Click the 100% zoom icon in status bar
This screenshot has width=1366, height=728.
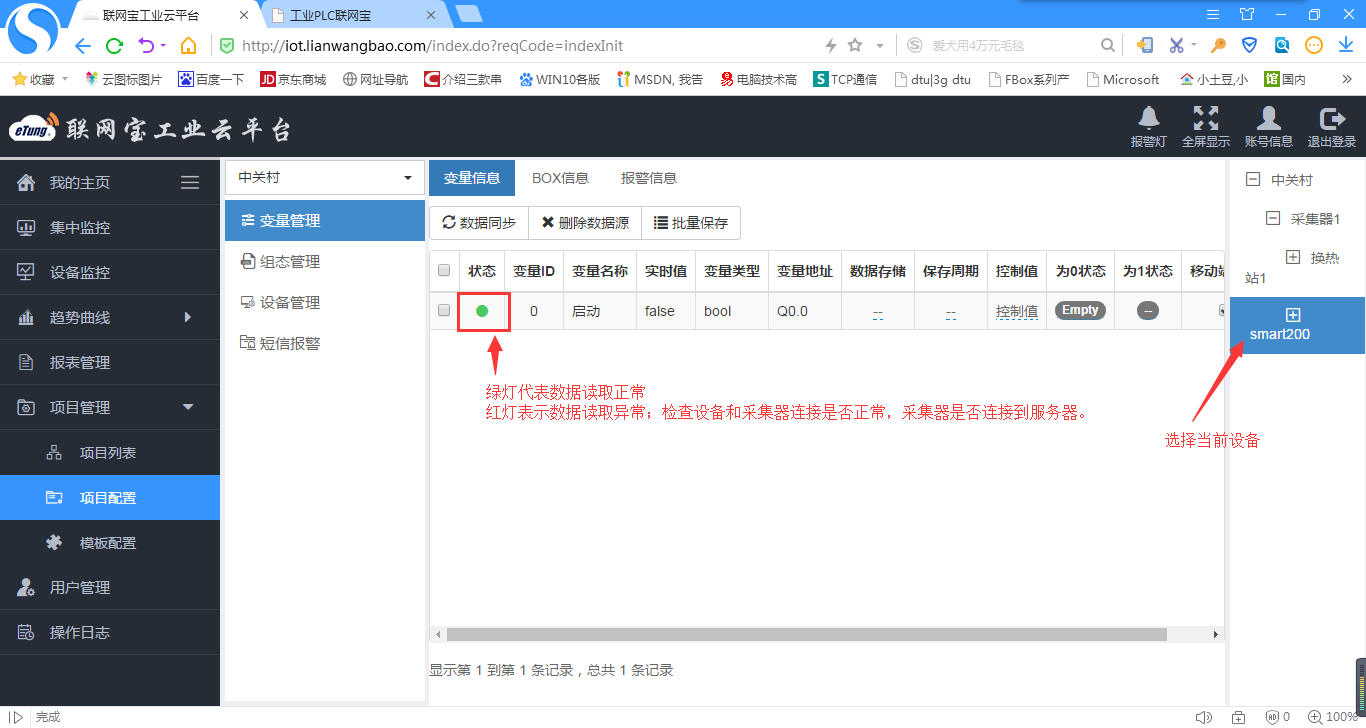tap(1315, 717)
